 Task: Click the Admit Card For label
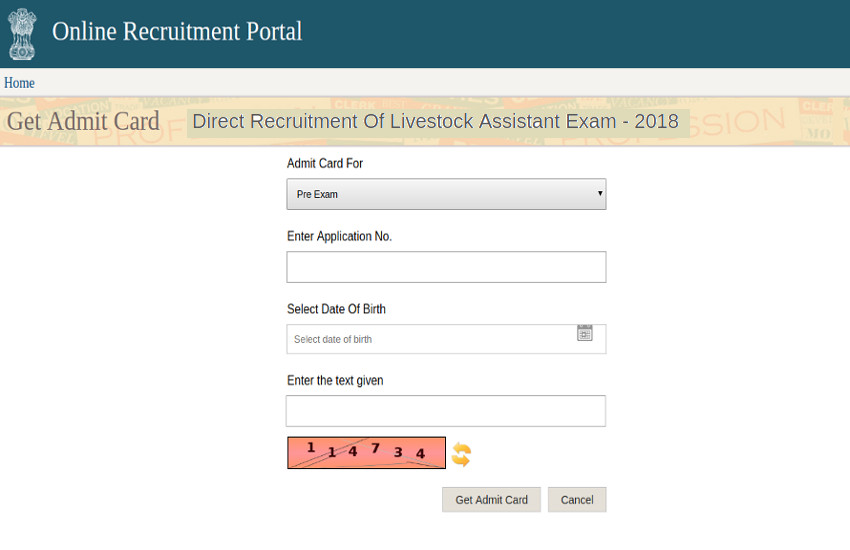325,163
